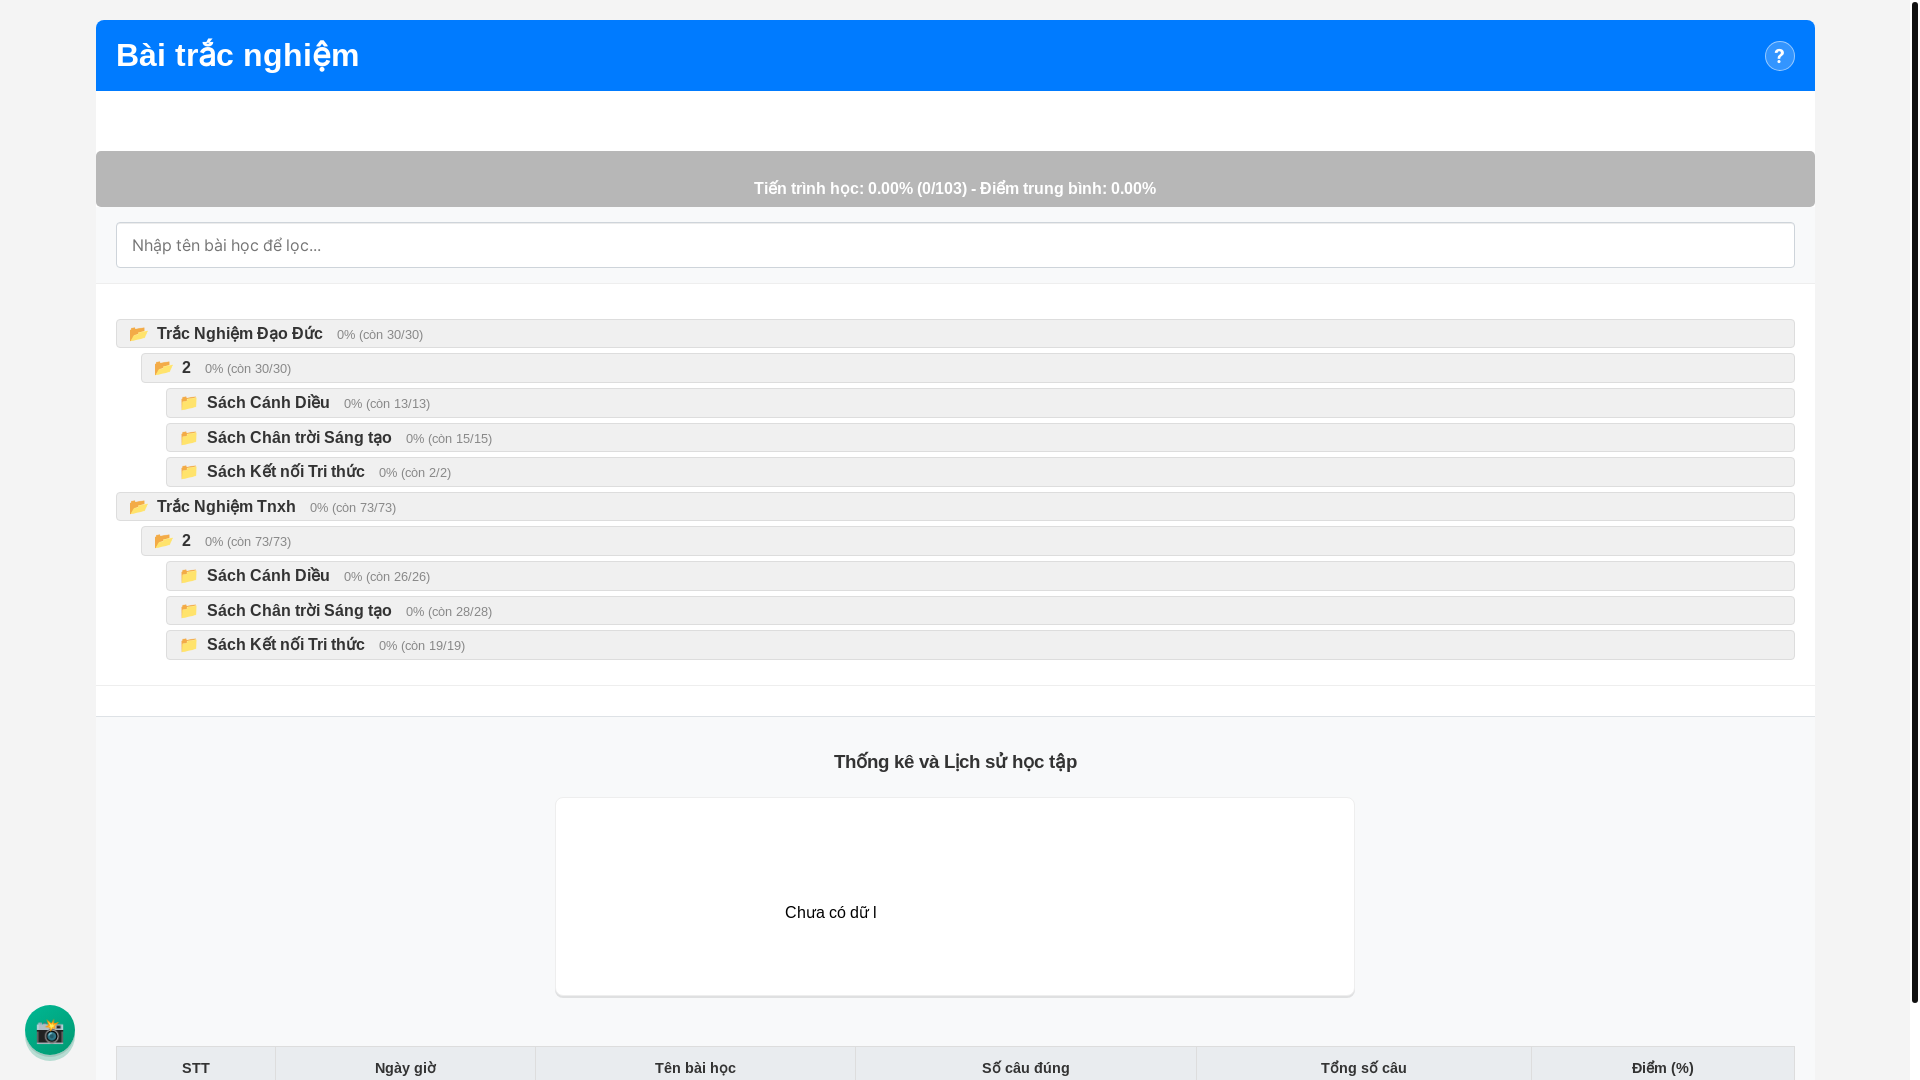Image resolution: width=1920 pixels, height=1080 pixels.
Task: Click the lesson name filter input
Action: 955,245
